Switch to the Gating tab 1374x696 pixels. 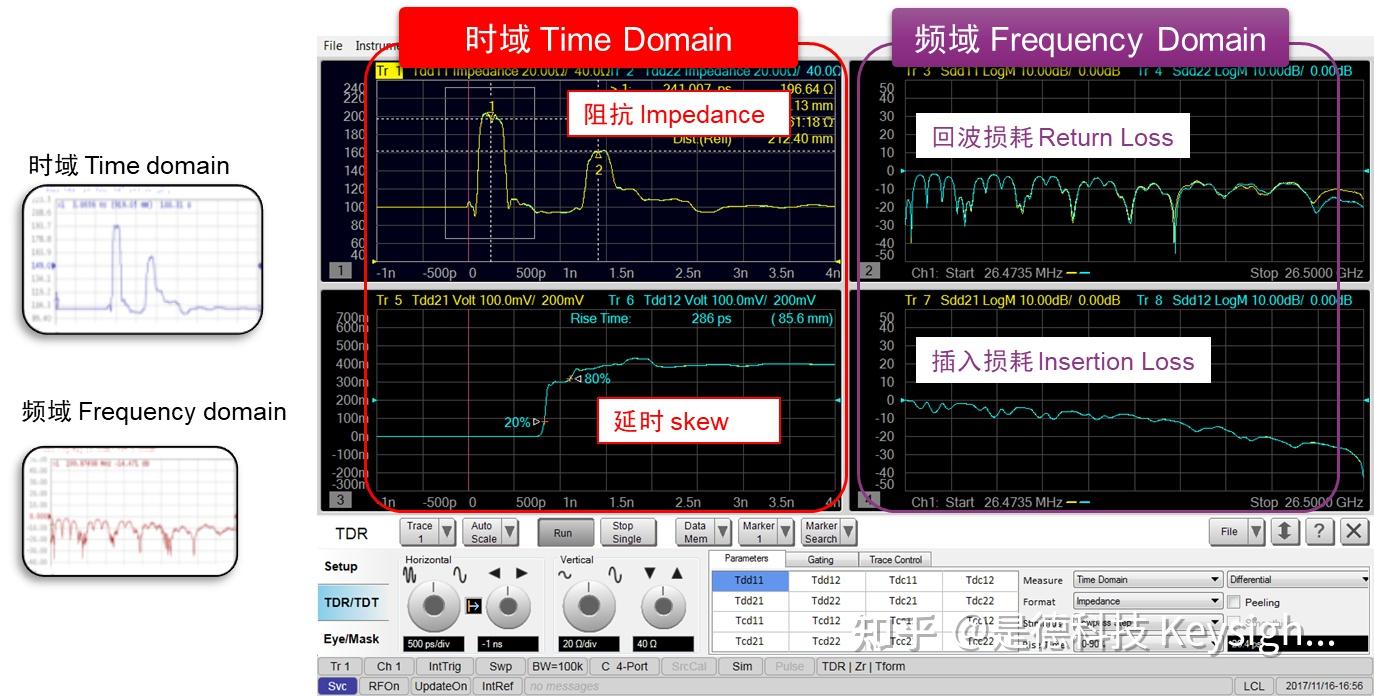click(x=822, y=559)
